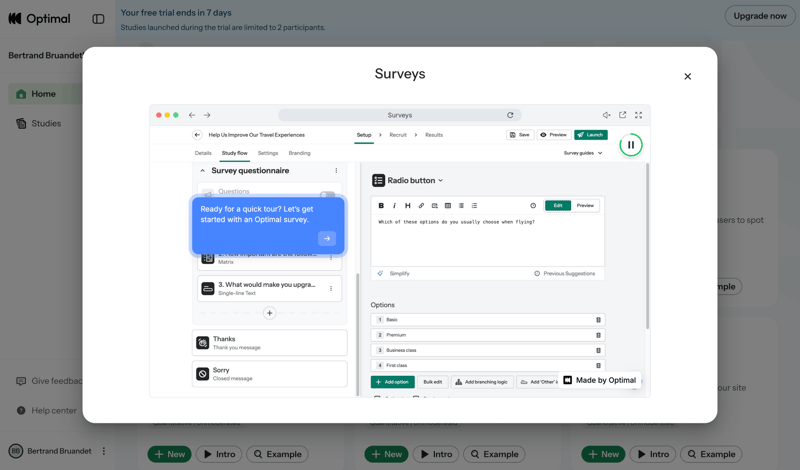Click the next arrow in the tour tooltip
The image size is (800, 470).
(x=327, y=238)
